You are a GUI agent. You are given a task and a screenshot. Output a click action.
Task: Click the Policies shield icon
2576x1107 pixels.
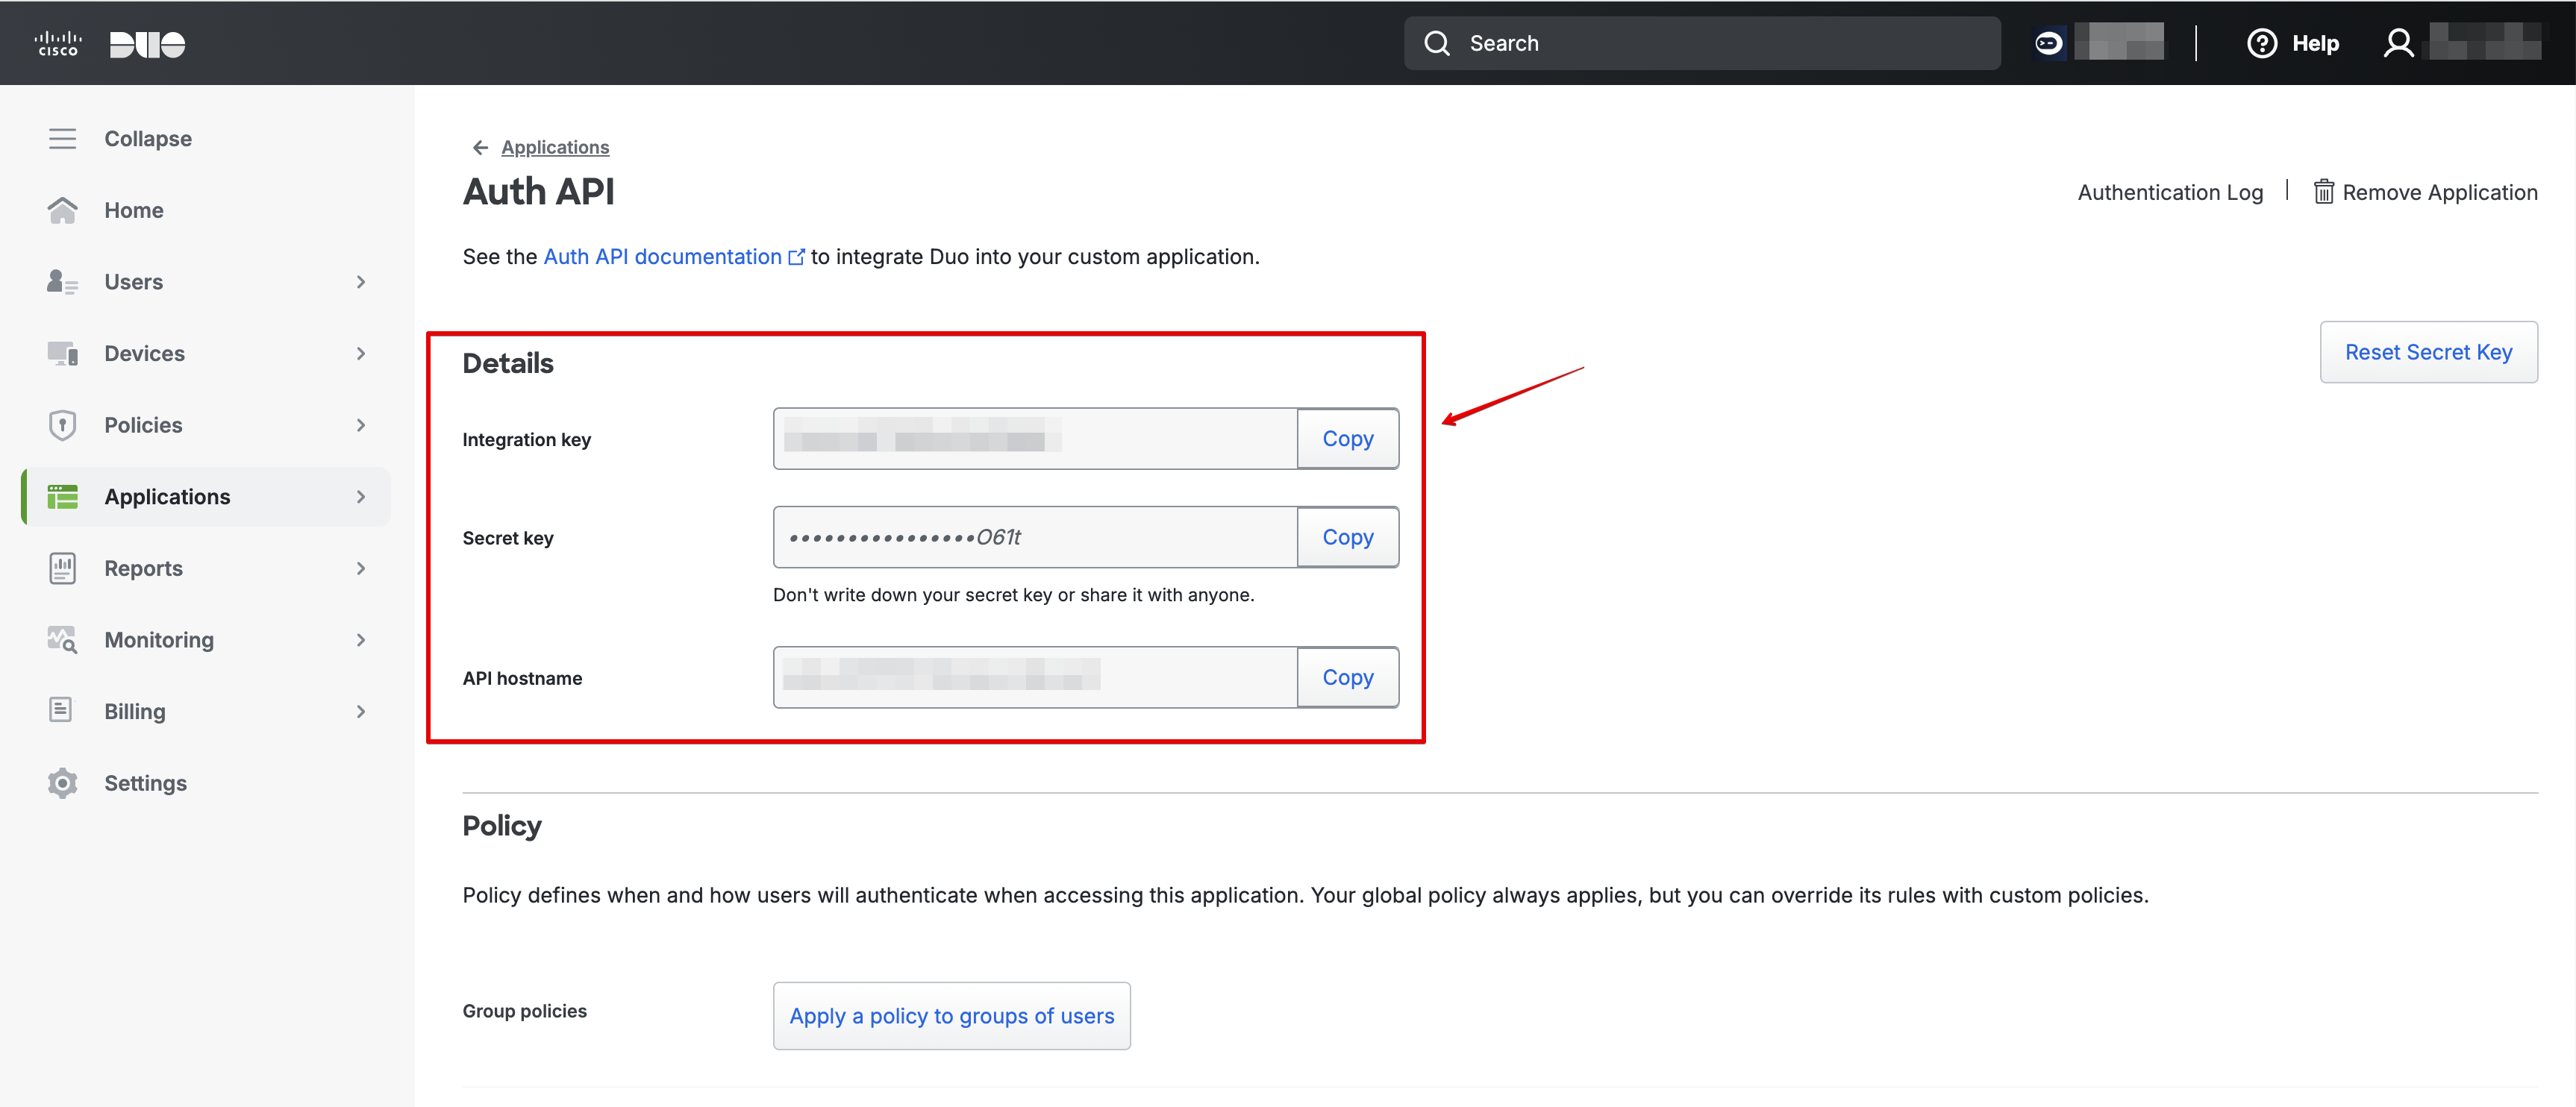click(x=62, y=424)
